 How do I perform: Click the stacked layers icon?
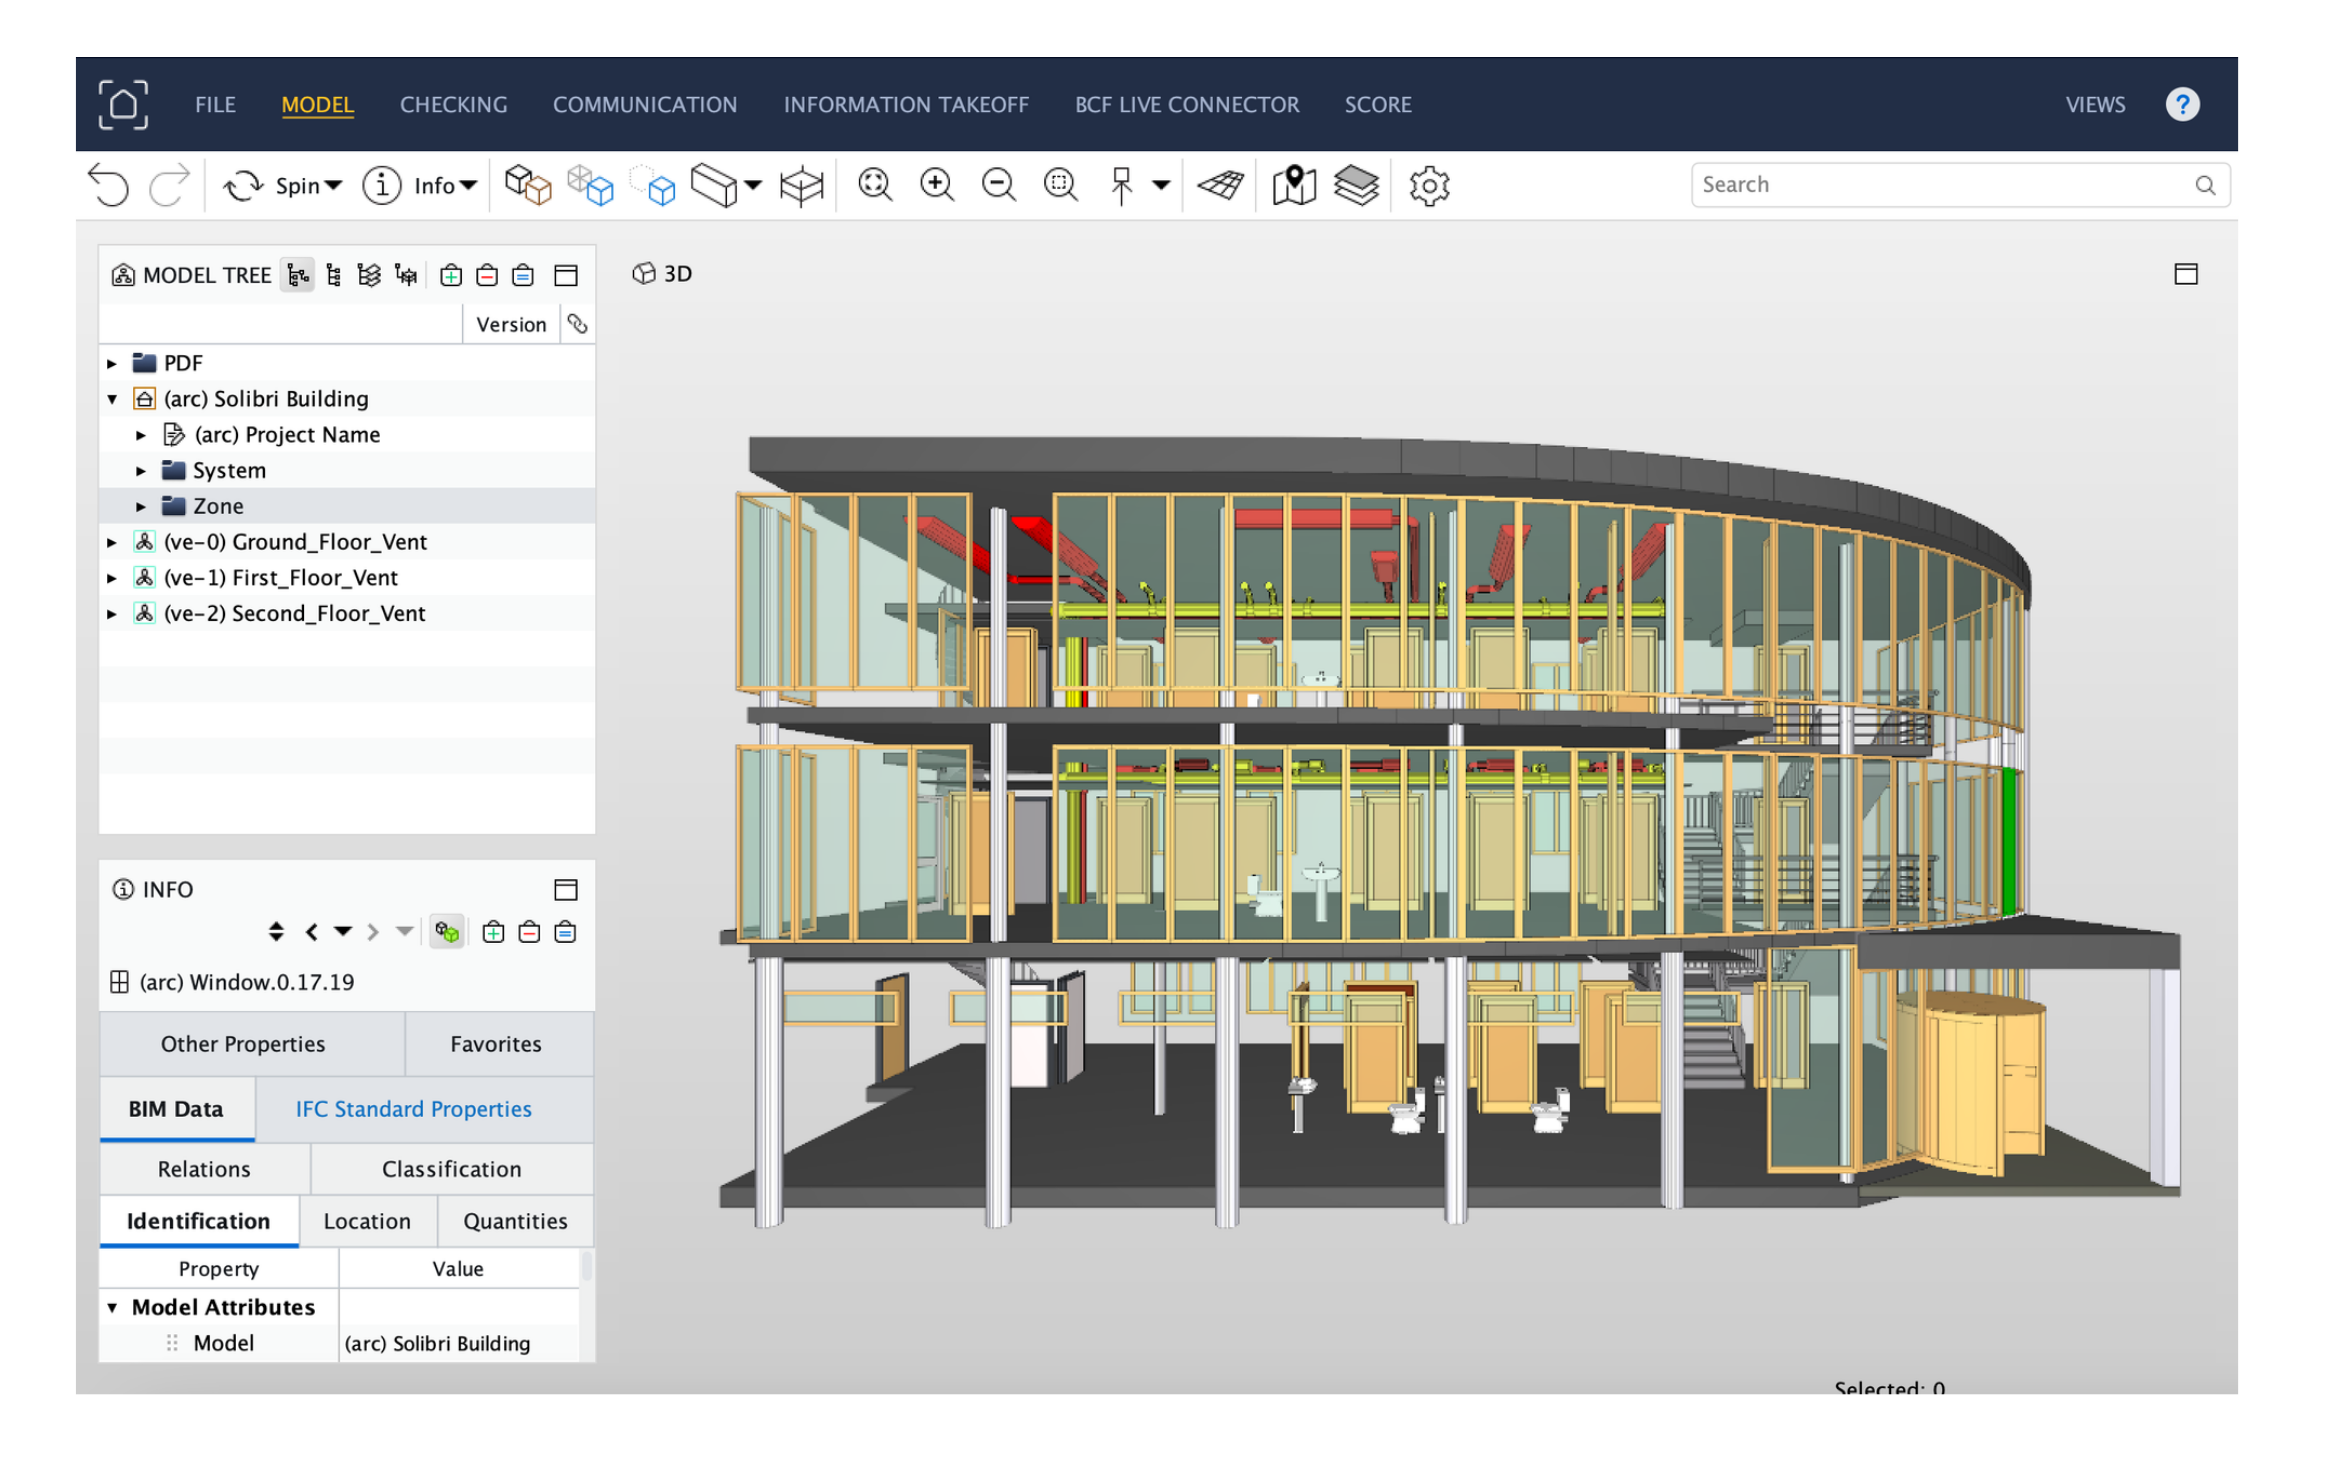[1355, 185]
